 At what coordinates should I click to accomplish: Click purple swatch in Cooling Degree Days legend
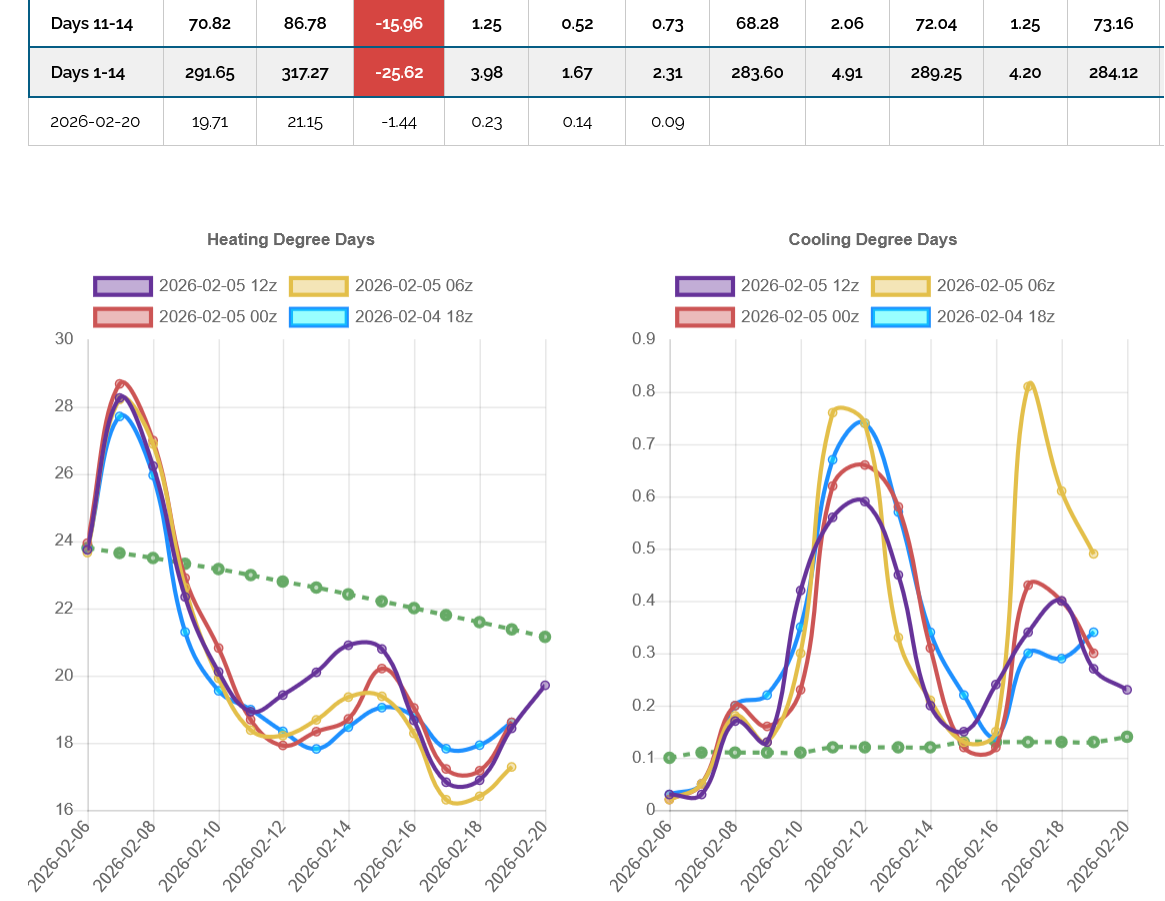705,286
